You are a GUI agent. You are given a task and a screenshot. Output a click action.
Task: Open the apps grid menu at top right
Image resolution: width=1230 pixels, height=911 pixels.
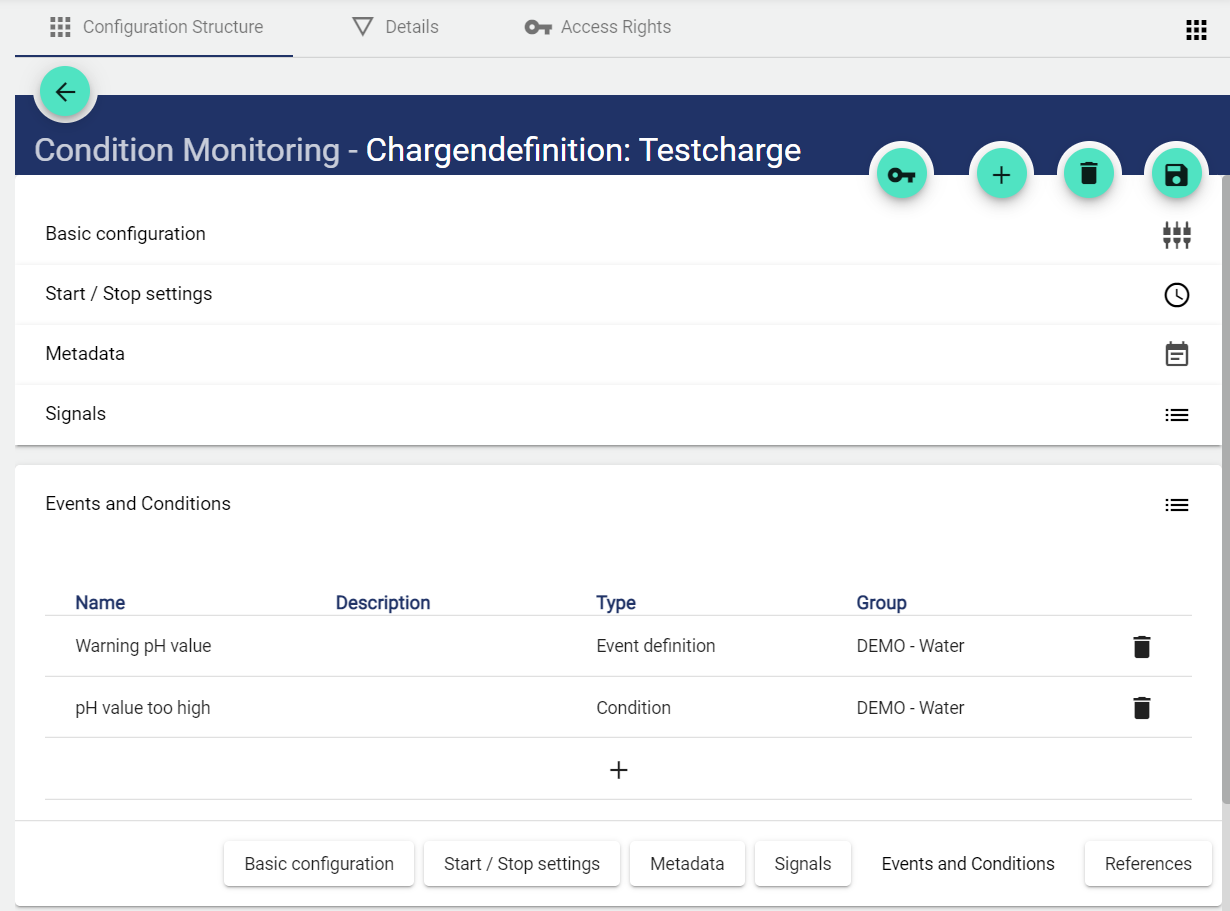[x=1196, y=30]
